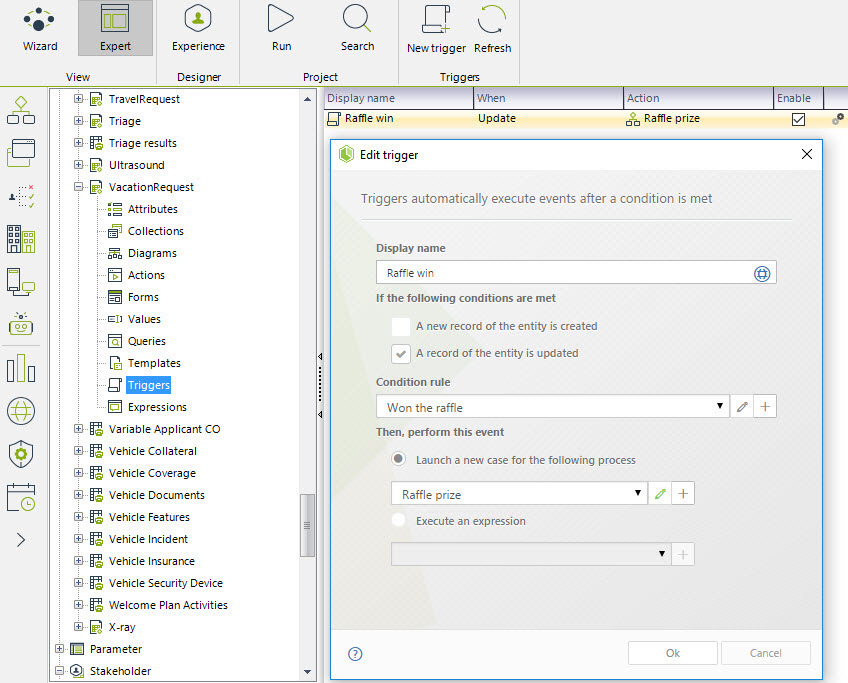Select Expressions under VacationRequest
Image resolution: width=848 pixels, height=683 pixels.
coord(157,407)
